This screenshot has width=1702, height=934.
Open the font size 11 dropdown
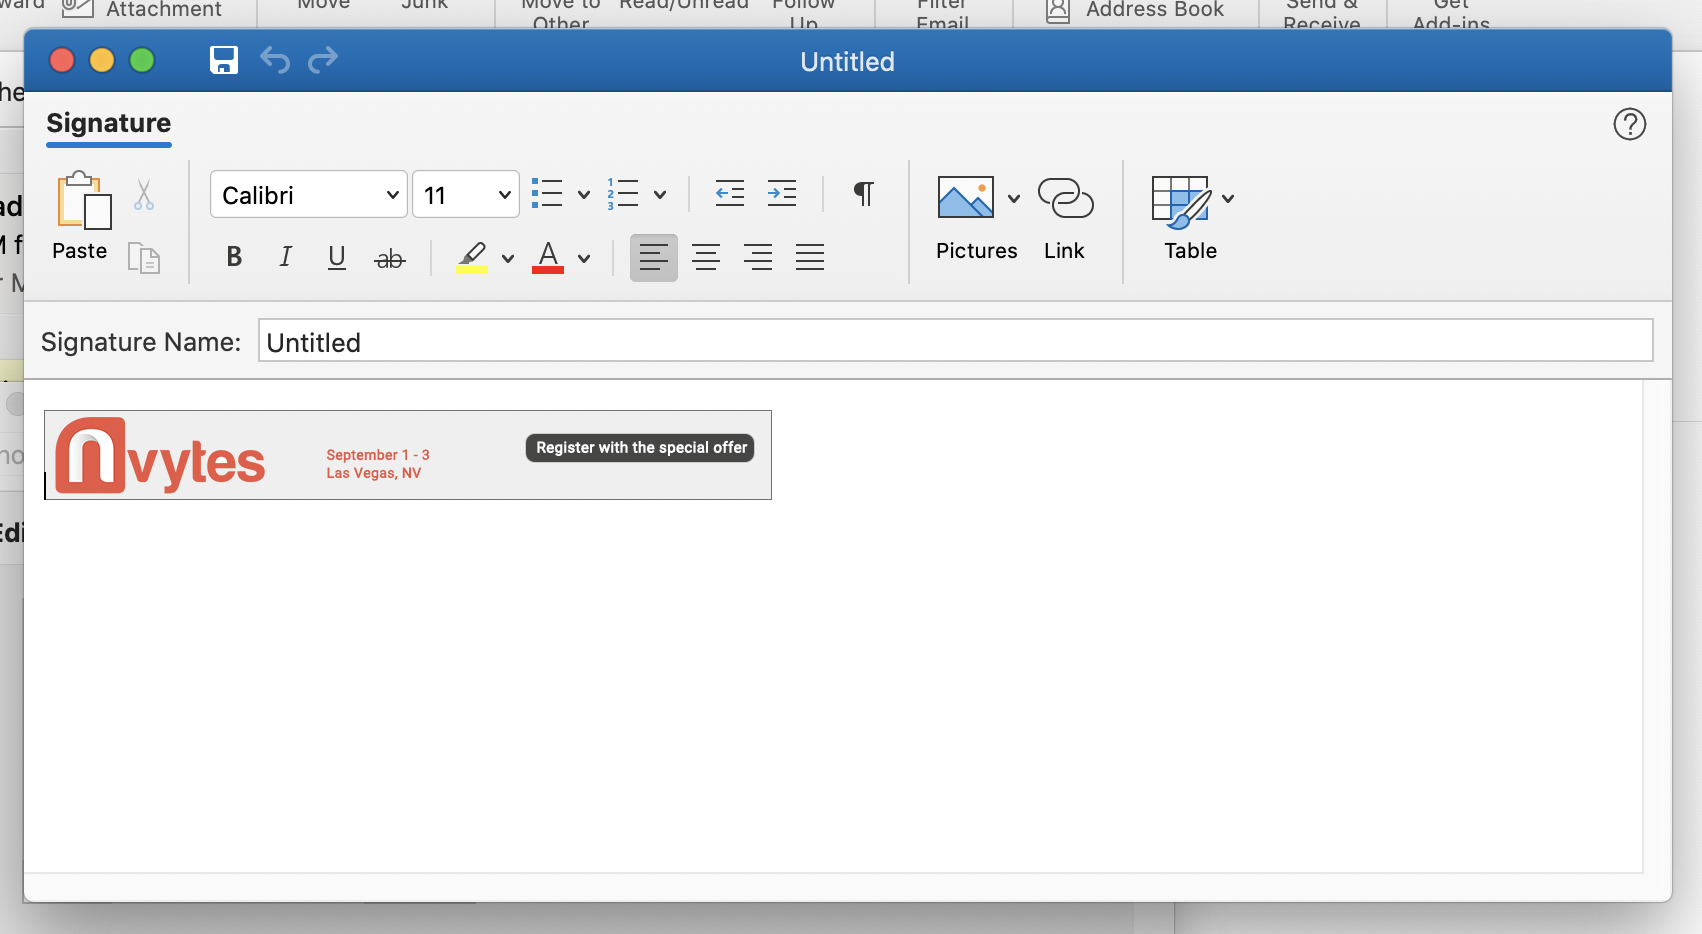pos(465,195)
